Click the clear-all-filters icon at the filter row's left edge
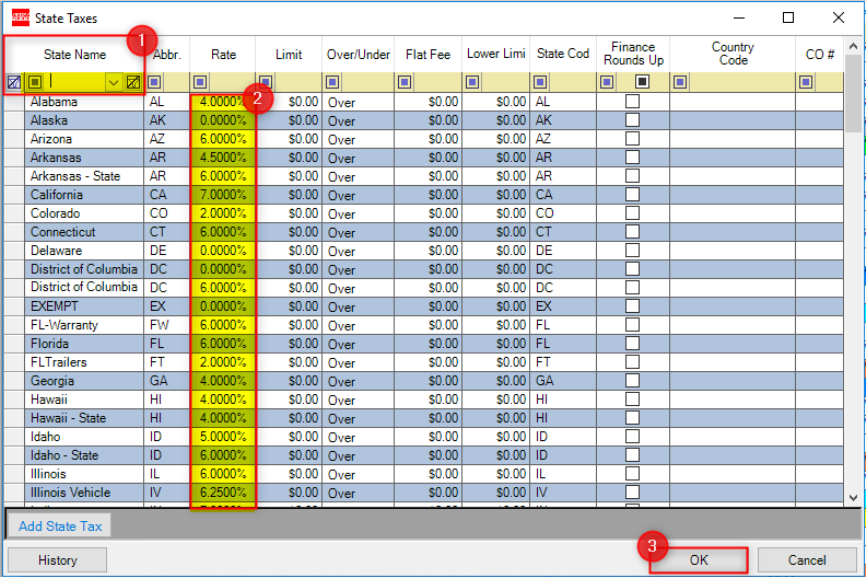 14,82
